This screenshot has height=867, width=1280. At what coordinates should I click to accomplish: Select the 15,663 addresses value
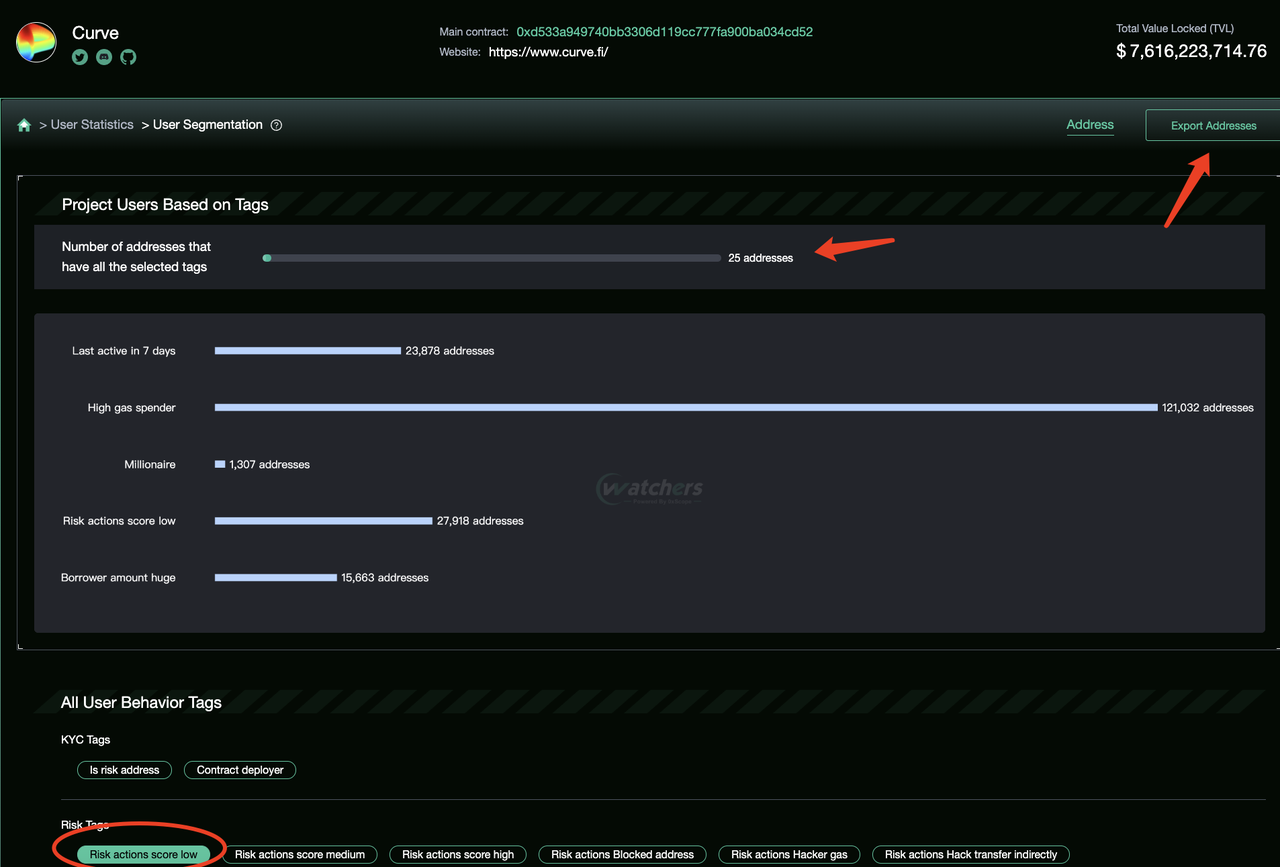click(385, 578)
